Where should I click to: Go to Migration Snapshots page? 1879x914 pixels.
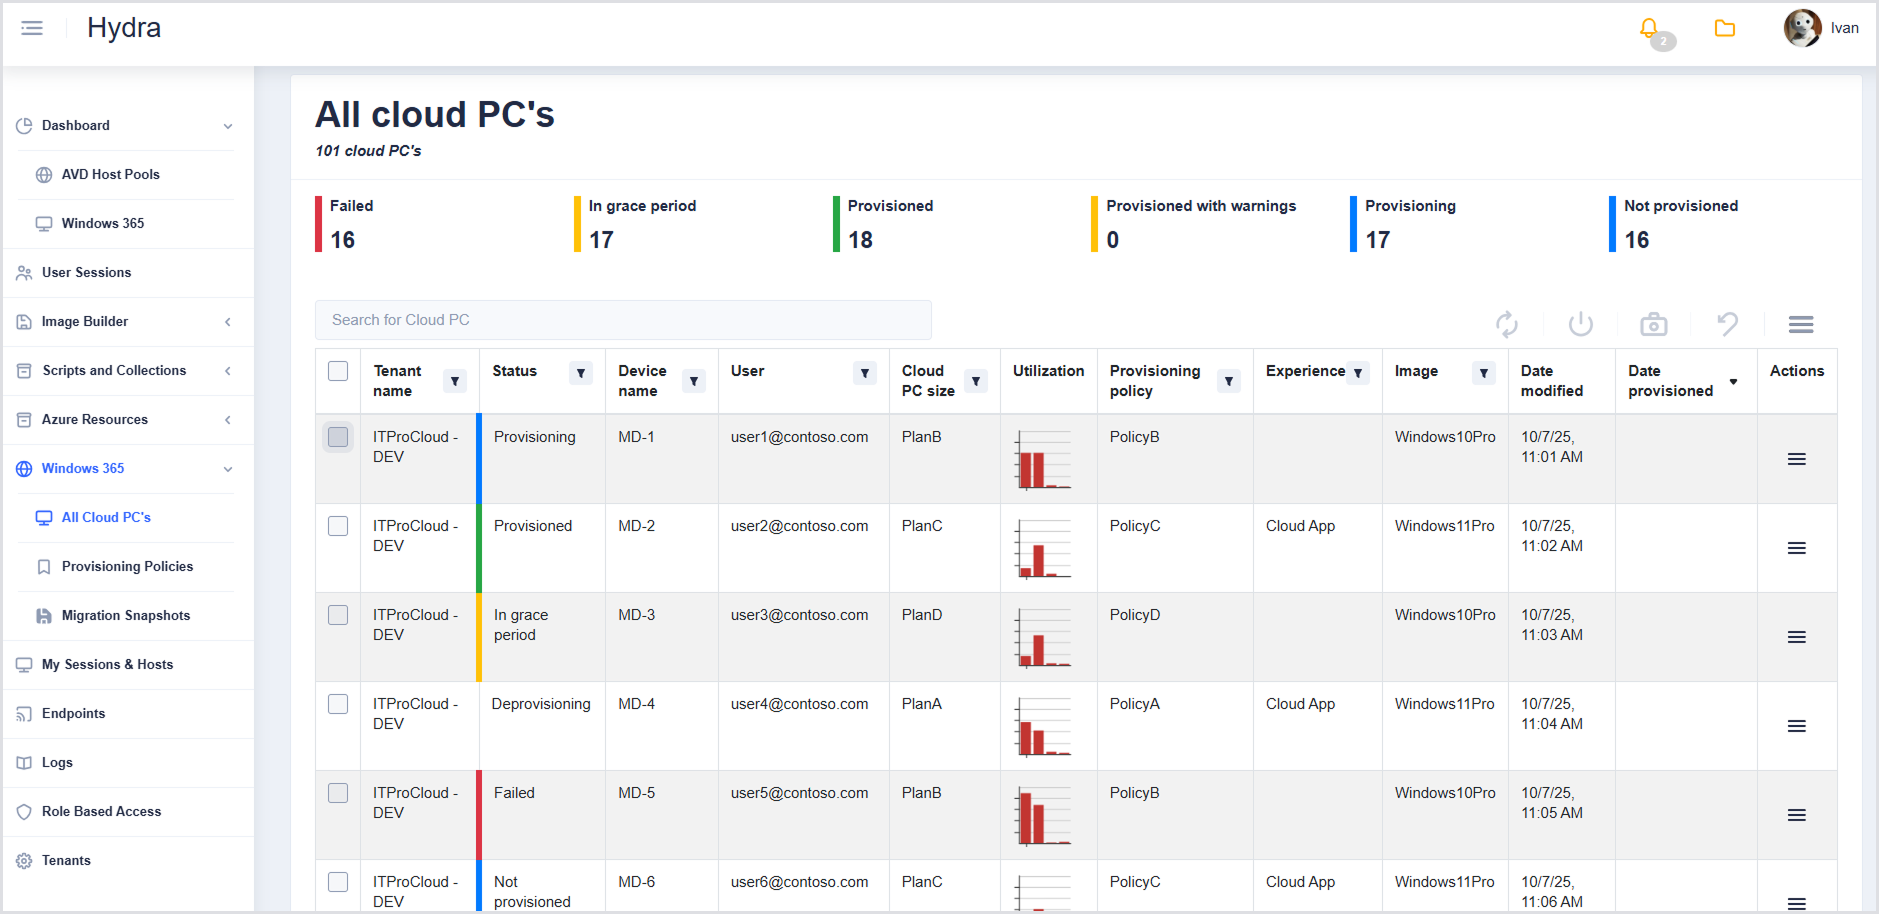pyautogui.click(x=125, y=616)
